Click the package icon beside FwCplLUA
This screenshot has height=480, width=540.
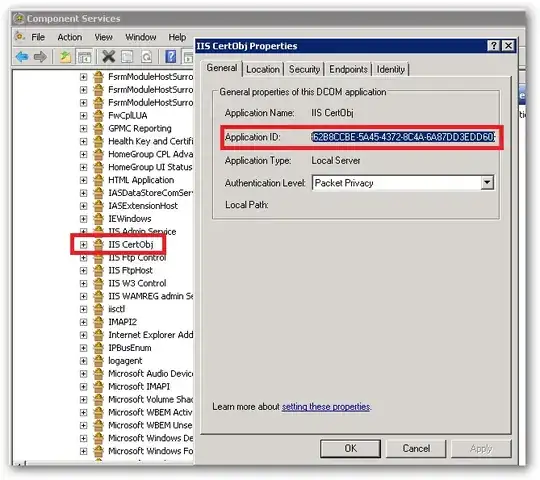pyautogui.click(x=98, y=115)
